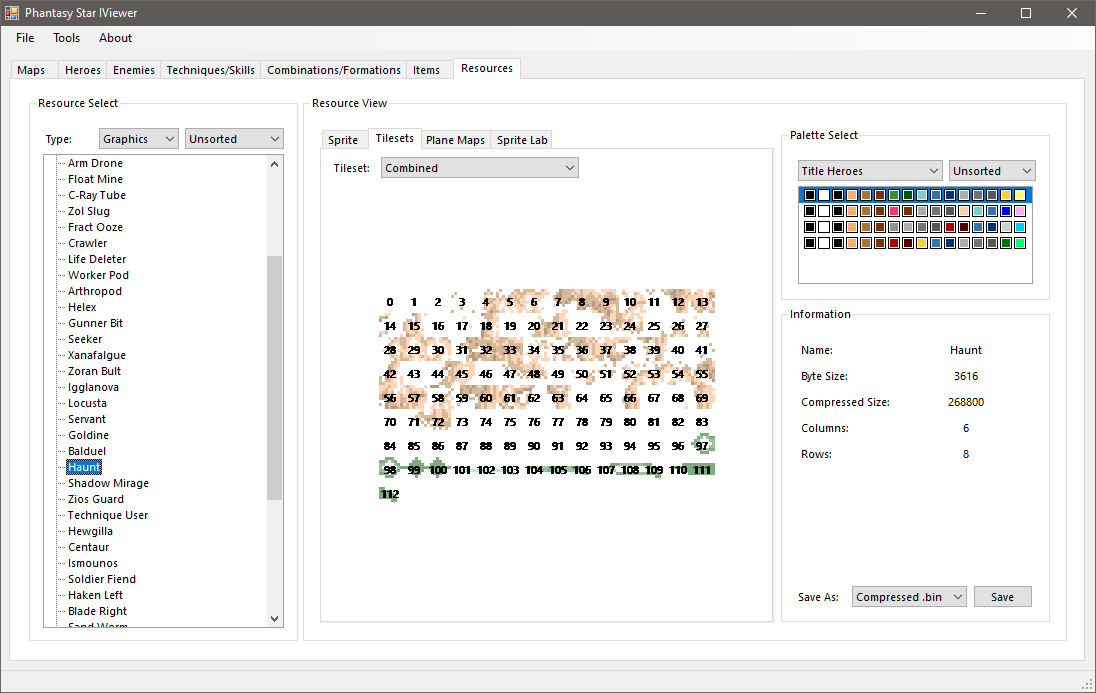
Task: Open the Plane Maps sub-tab
Action: click(x=455, y=140)
